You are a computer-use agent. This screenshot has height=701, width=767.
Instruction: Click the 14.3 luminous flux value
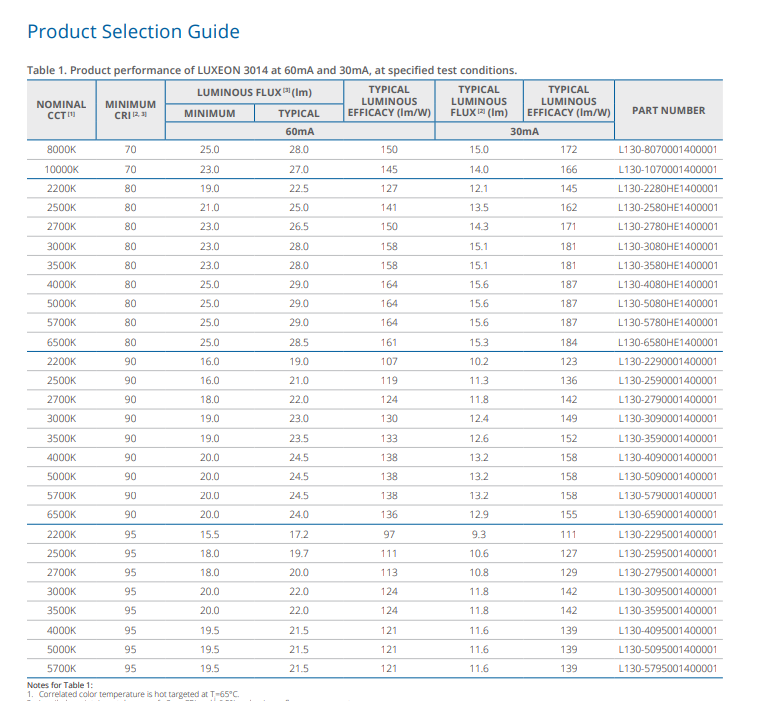[479, 227]
